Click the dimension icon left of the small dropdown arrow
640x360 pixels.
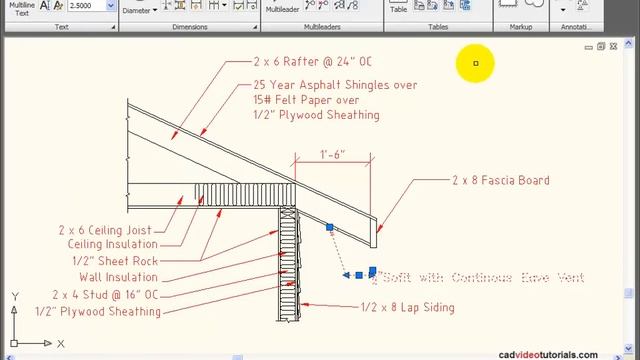click(x=213, y=5)
